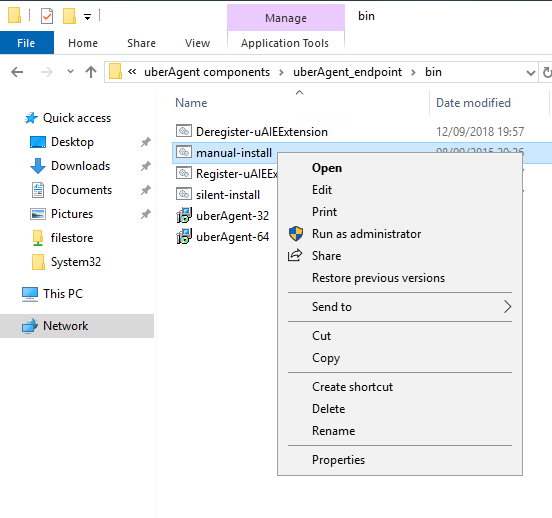
Task: Switch to the View ribbon tab
Action: 197,43
